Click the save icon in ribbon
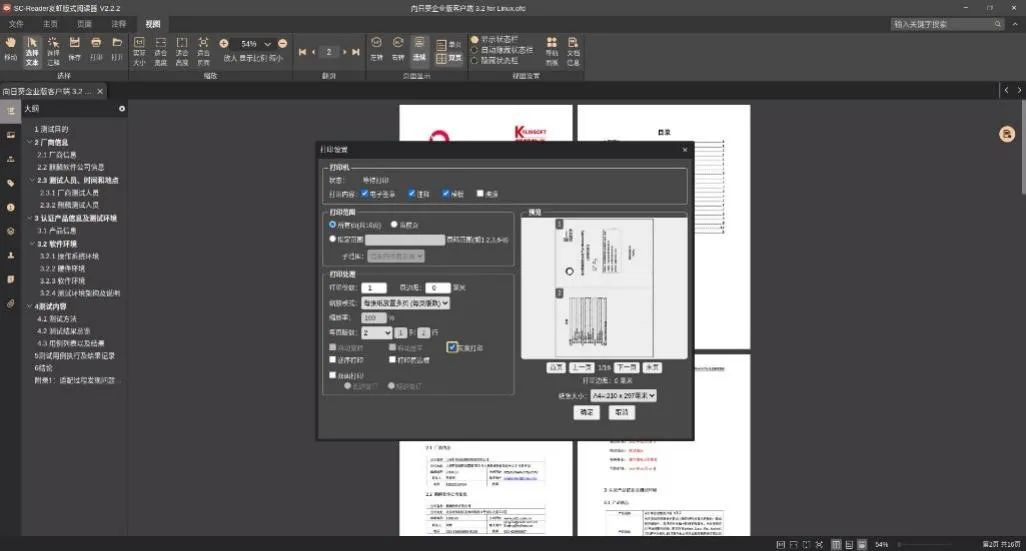Screen dimensions: 1026x551 (74, 48)
